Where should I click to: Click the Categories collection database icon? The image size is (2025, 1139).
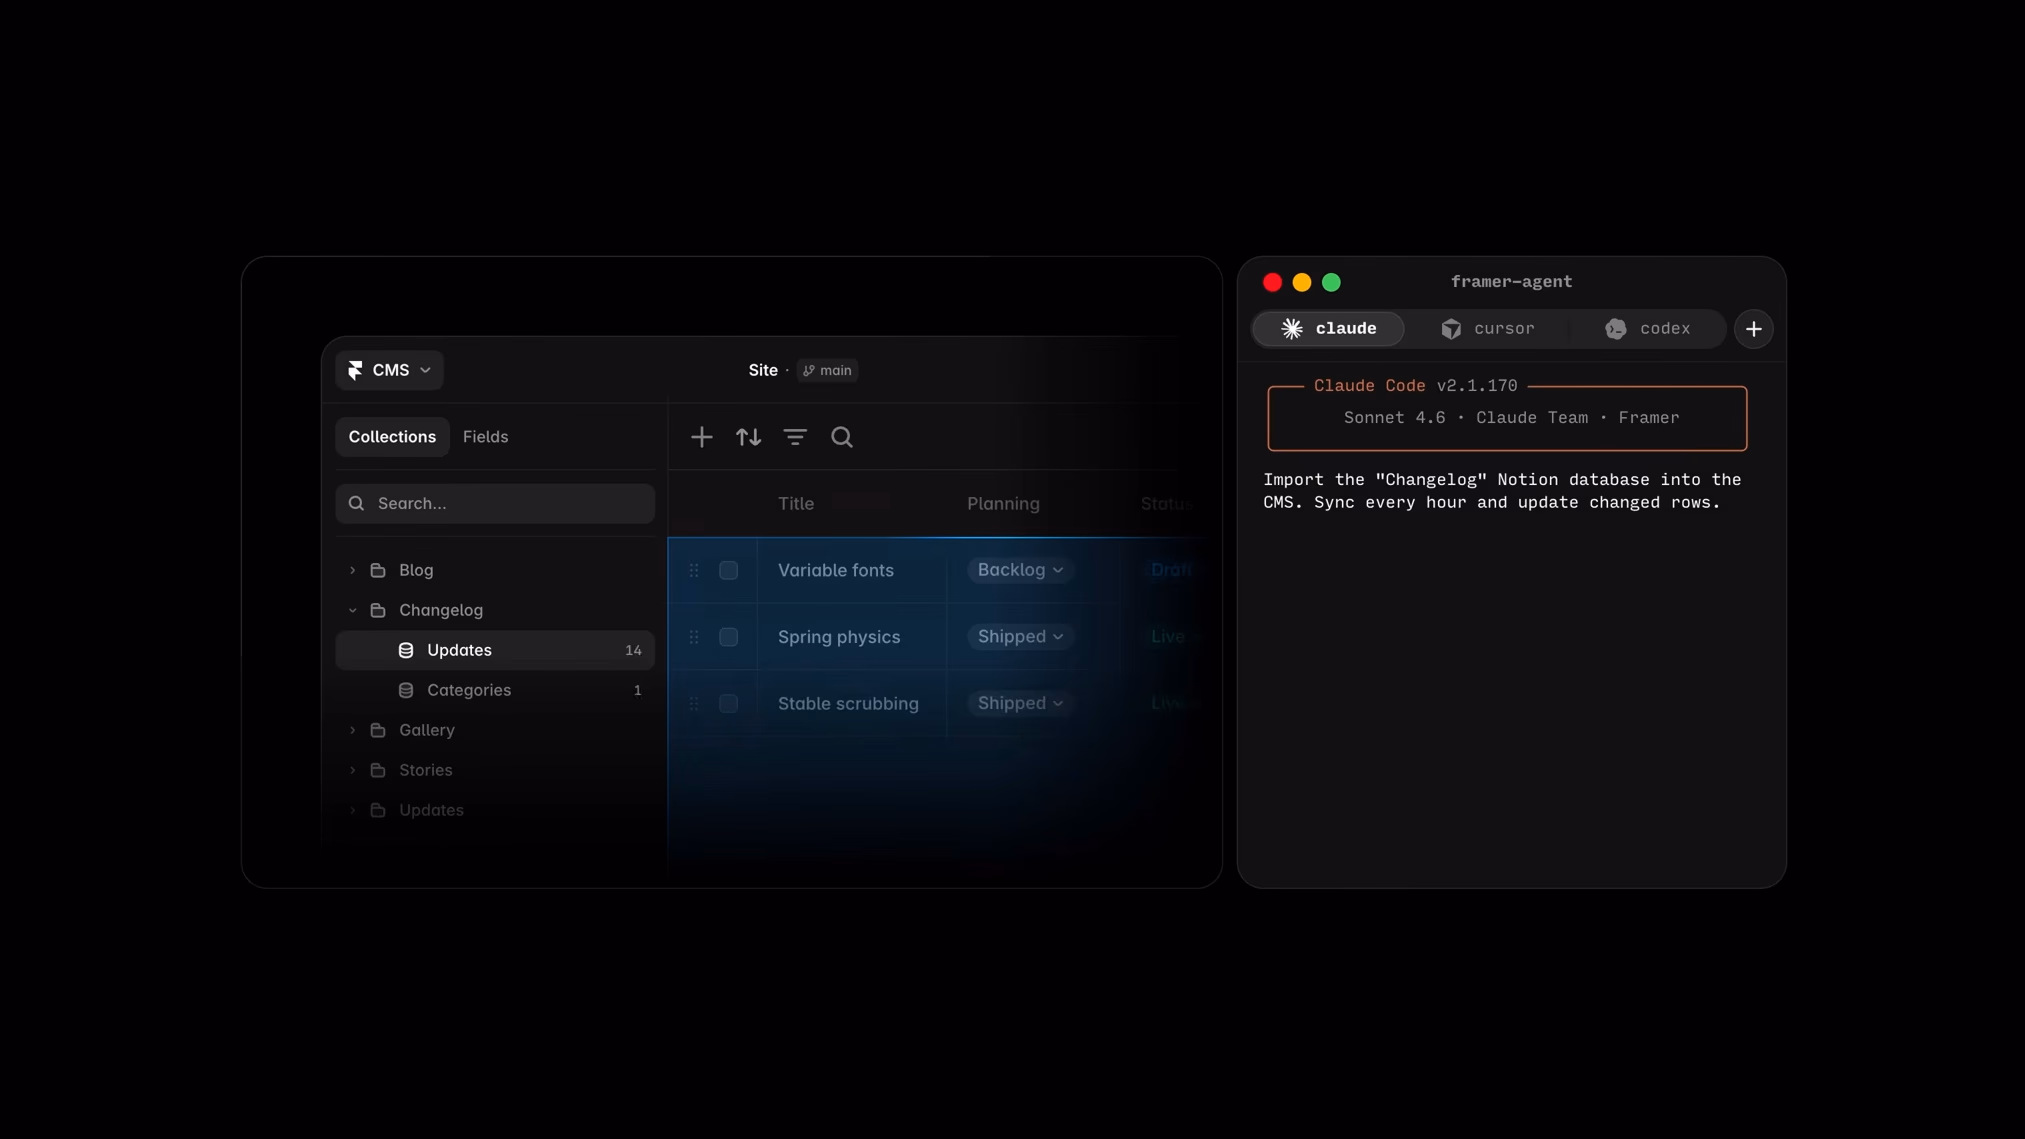click(x=406, y=690)
